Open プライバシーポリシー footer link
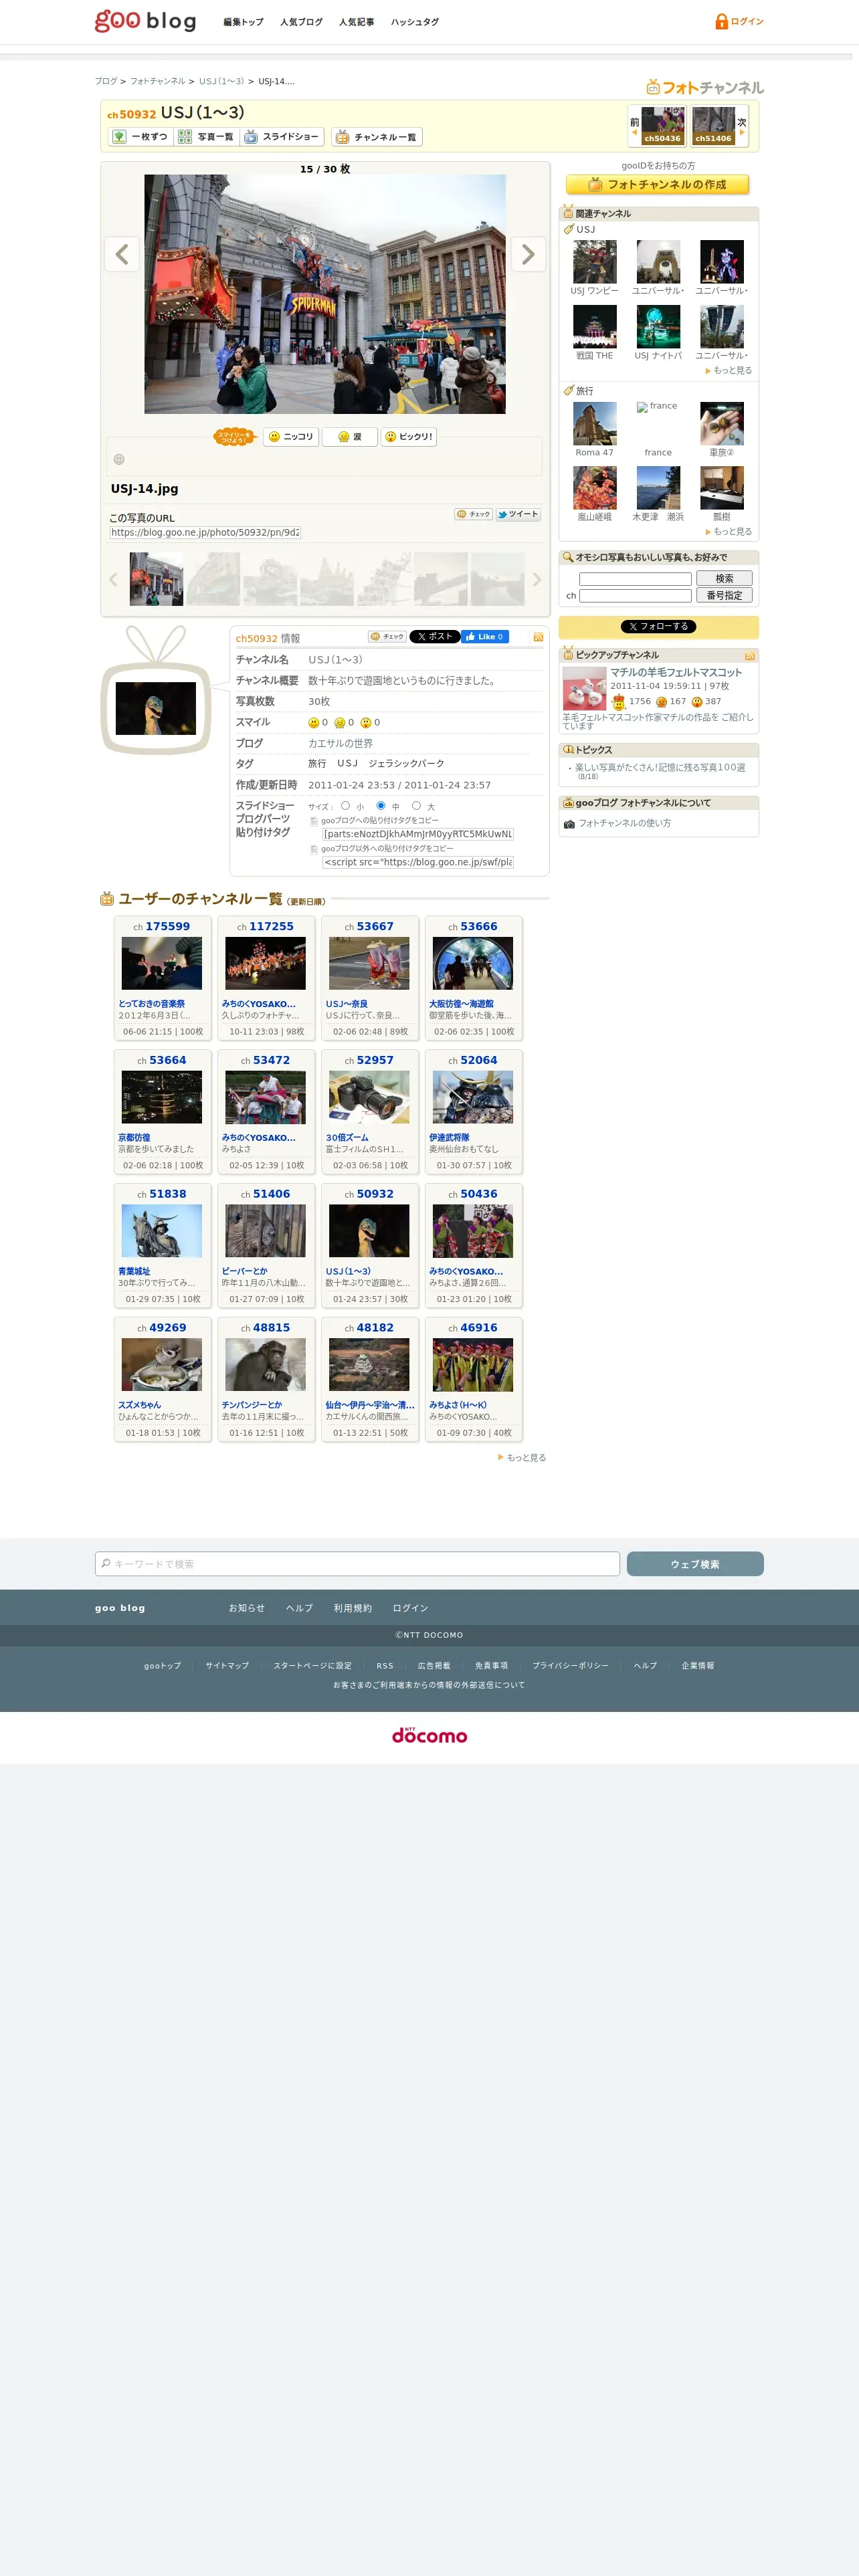The width and height of the screenshot is (859, 2576). point(570,1666)
